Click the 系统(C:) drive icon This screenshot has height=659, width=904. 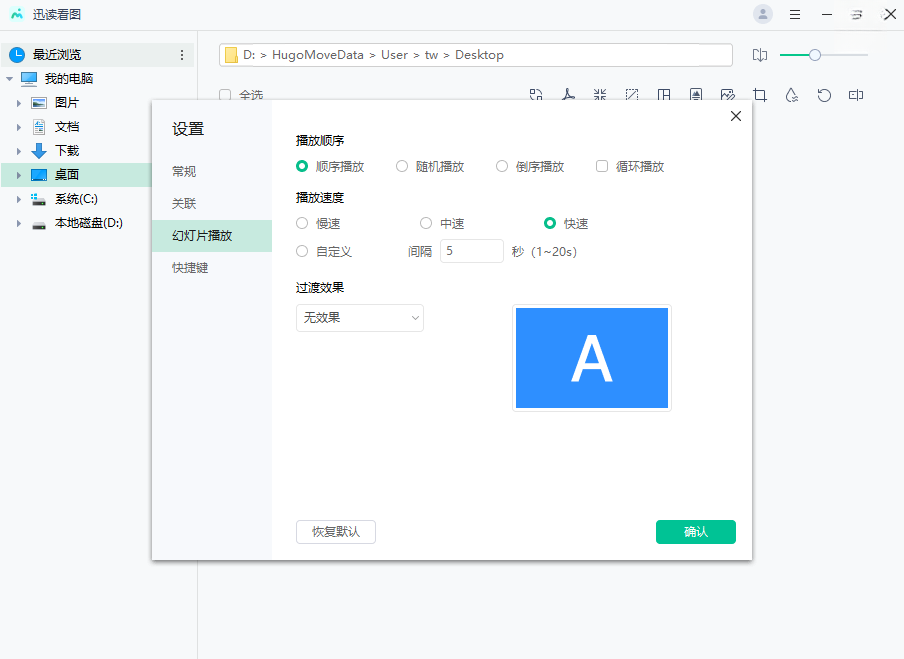point(39,199)
